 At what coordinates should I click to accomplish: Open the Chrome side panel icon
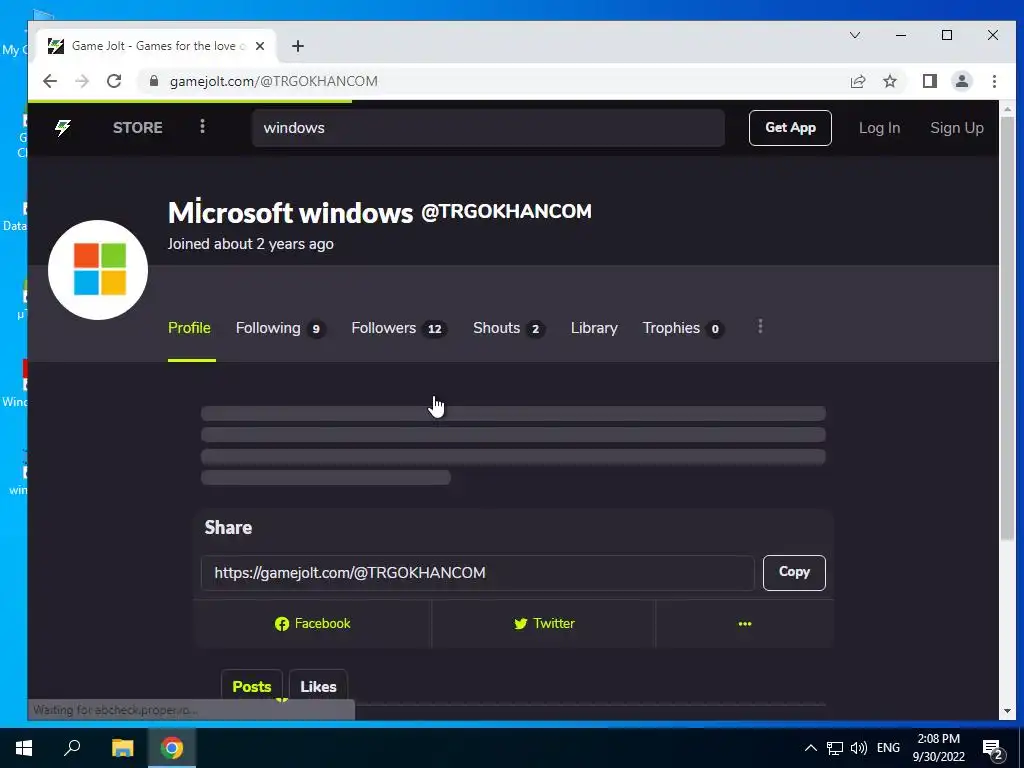pos(930,81)
